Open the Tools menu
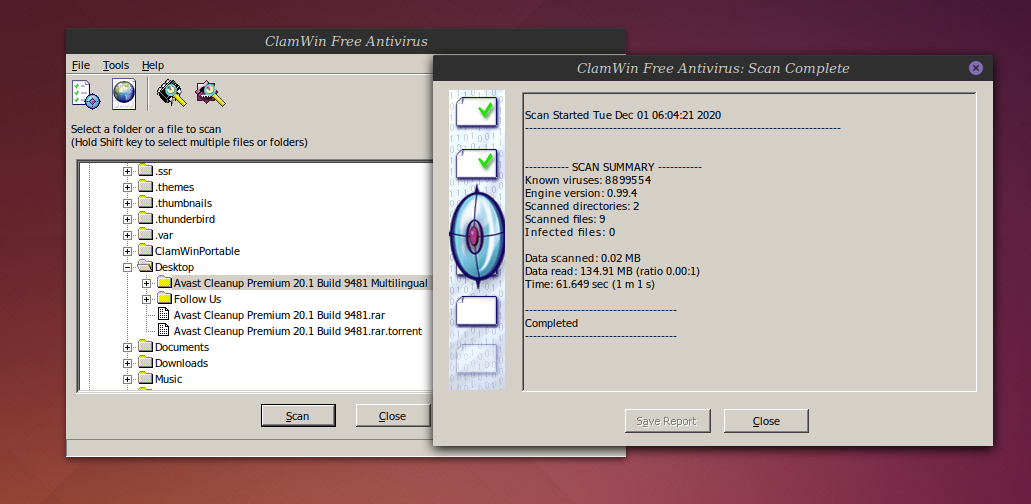1031x504 pixels. (116, 65)
